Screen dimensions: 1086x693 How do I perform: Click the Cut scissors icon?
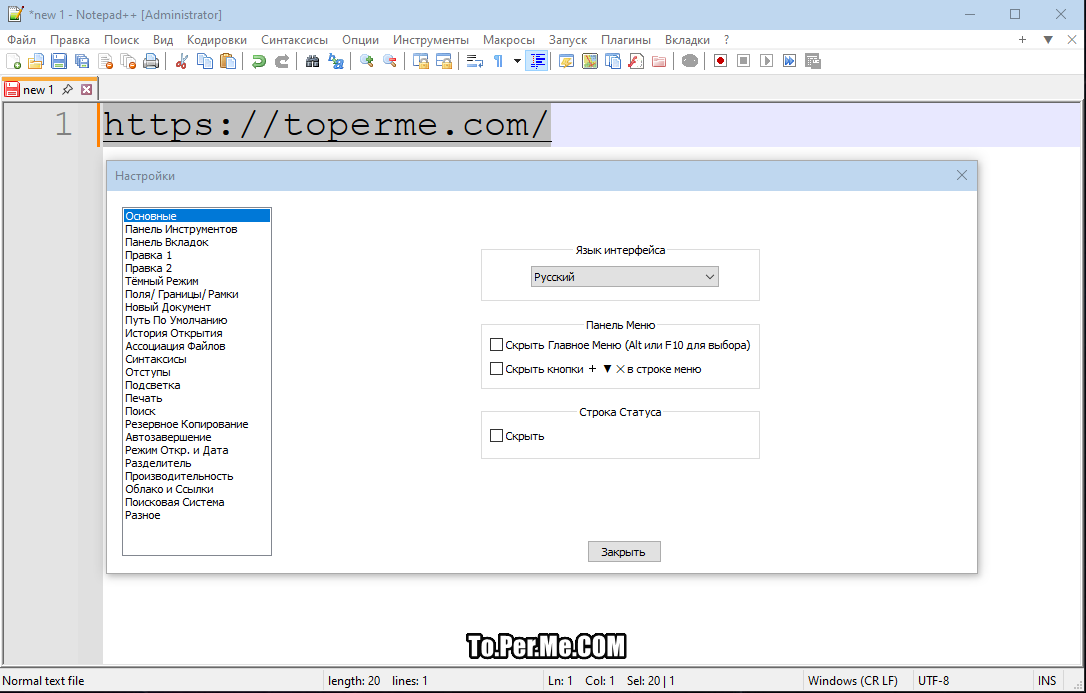tap(182, 61)
